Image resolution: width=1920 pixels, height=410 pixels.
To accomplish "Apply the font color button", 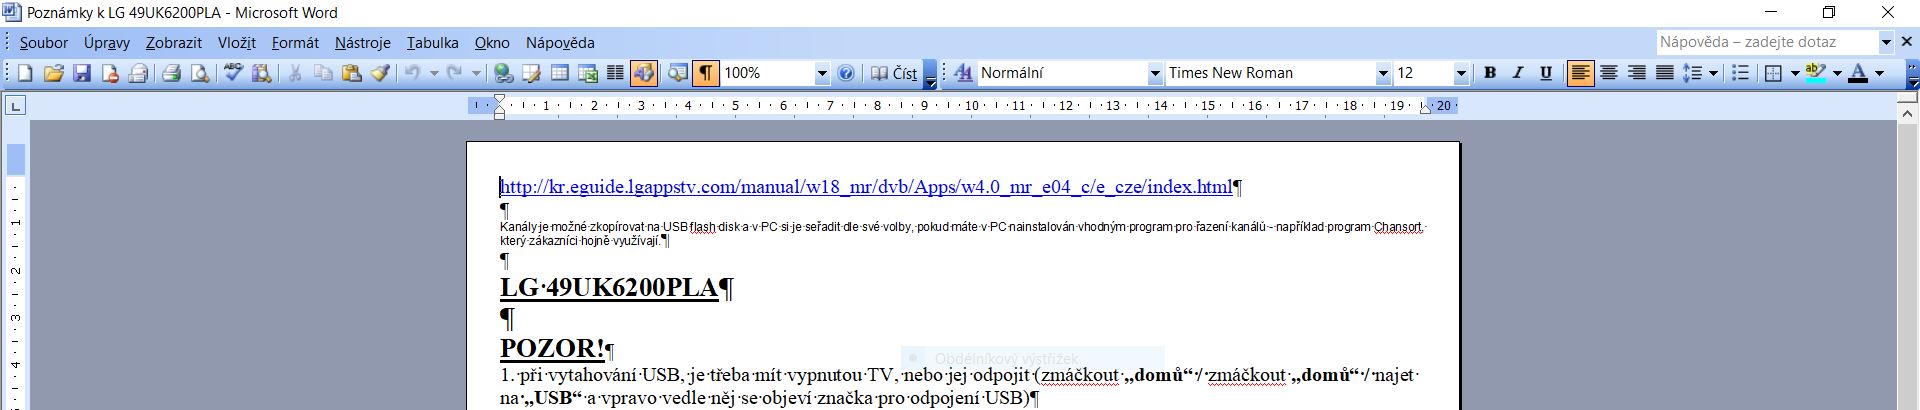I will 1858,73.
